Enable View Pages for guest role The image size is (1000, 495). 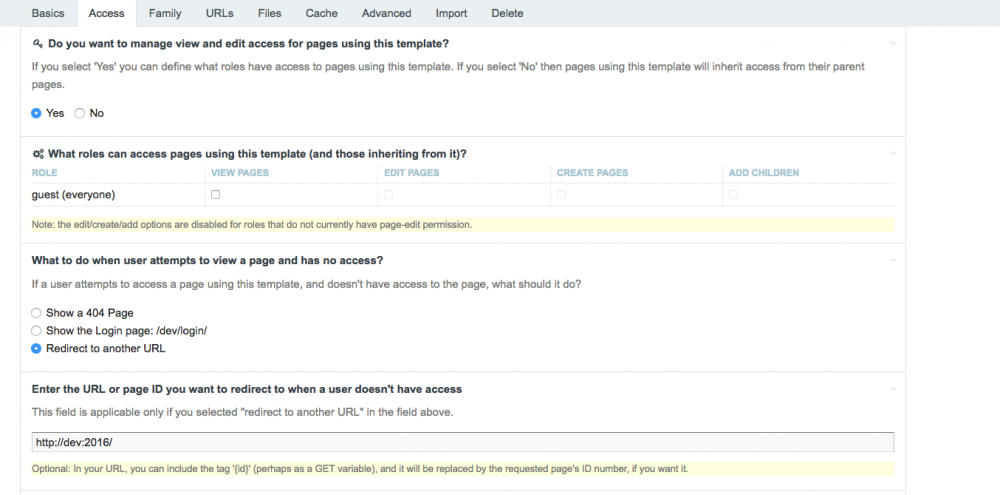[x=215, y=195]
